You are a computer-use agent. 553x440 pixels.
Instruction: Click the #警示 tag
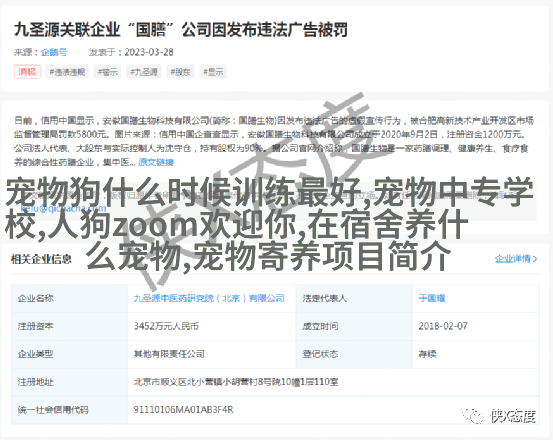(x=108, y=72)
